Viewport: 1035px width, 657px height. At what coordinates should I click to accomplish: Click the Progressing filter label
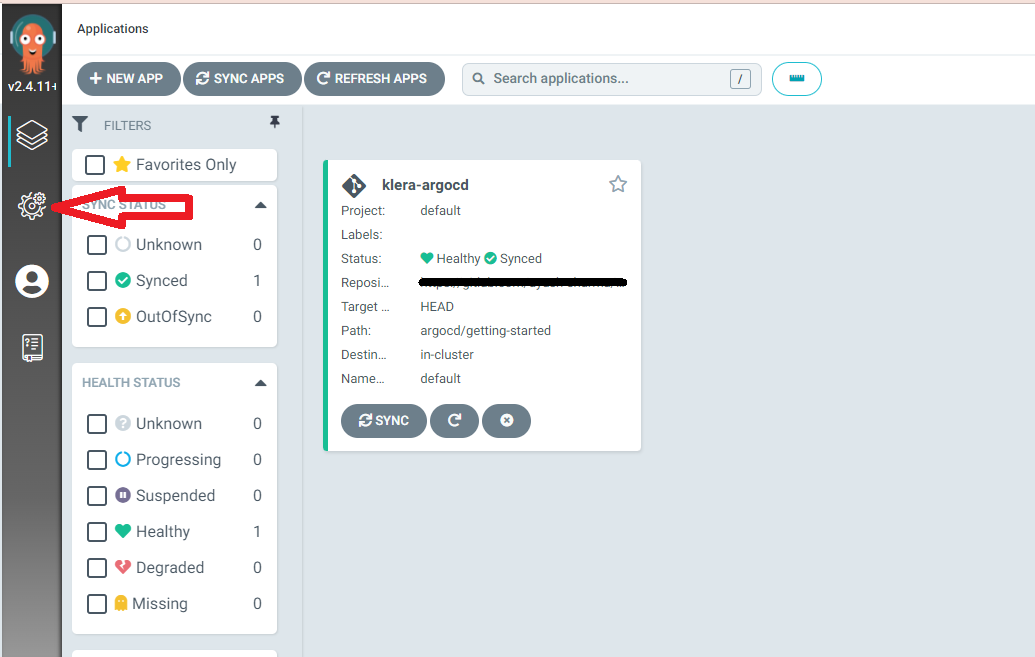point(178,460)
